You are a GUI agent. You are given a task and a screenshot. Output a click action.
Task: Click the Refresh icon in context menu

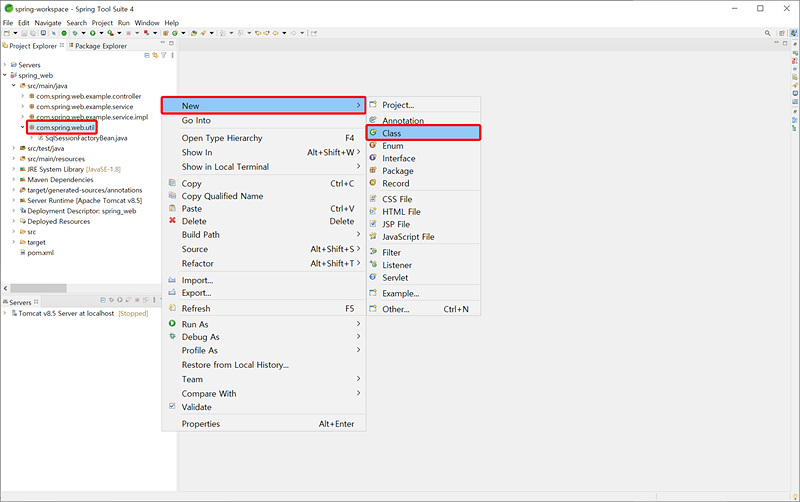(x=172, y=308)
